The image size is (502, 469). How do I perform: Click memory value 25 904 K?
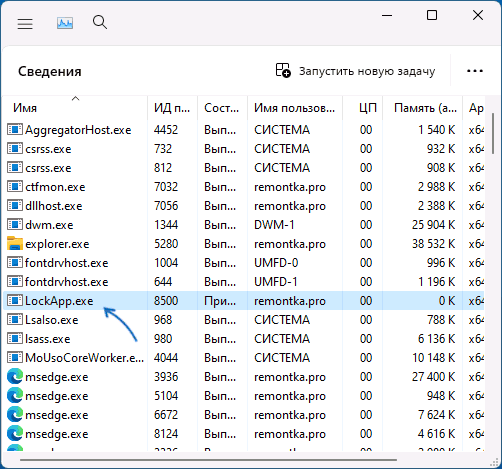[x=433, y=225]
